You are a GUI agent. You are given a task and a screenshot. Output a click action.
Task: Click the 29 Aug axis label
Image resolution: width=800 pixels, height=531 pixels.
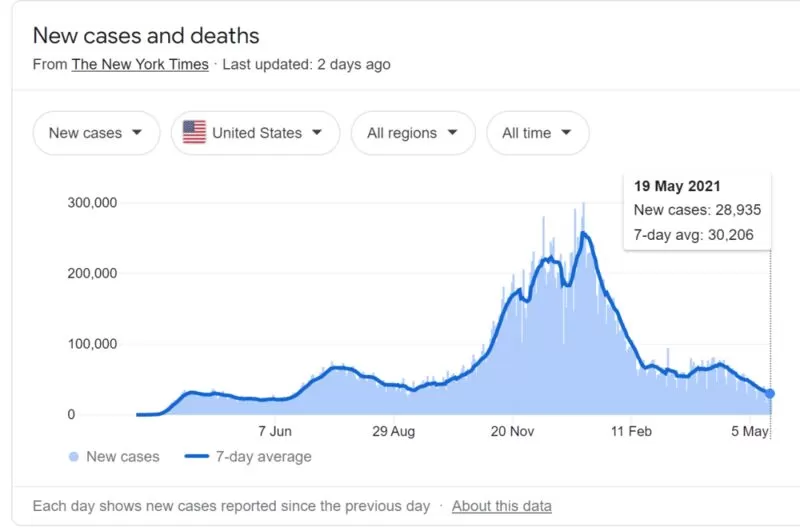point(393,432)
